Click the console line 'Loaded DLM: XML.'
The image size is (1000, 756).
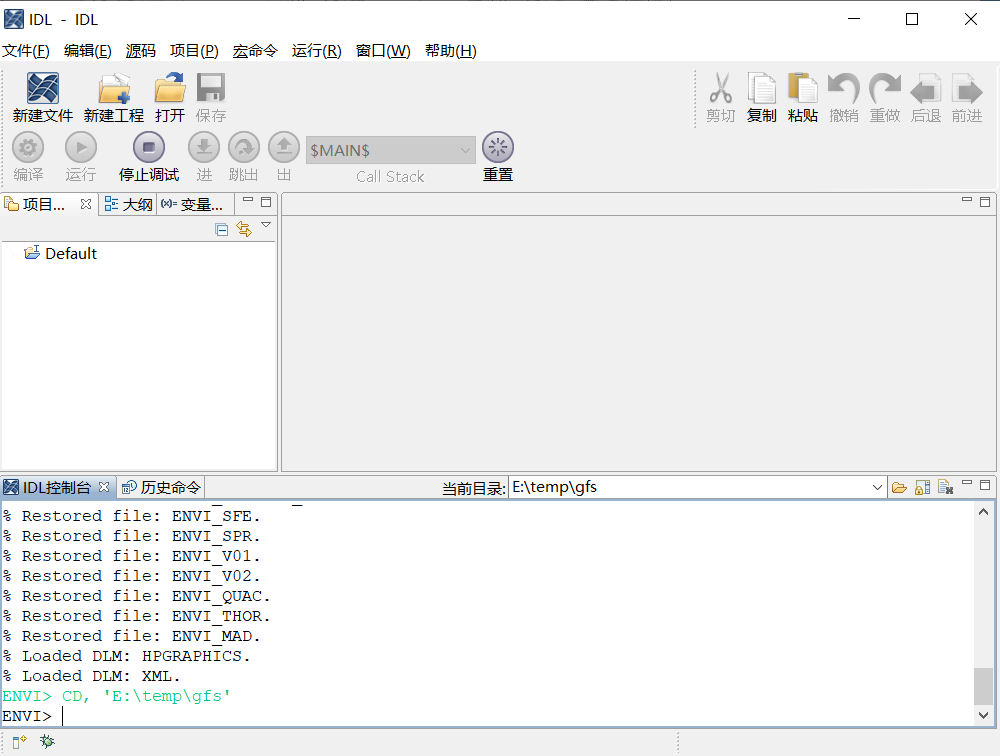(x=91, y=676)
